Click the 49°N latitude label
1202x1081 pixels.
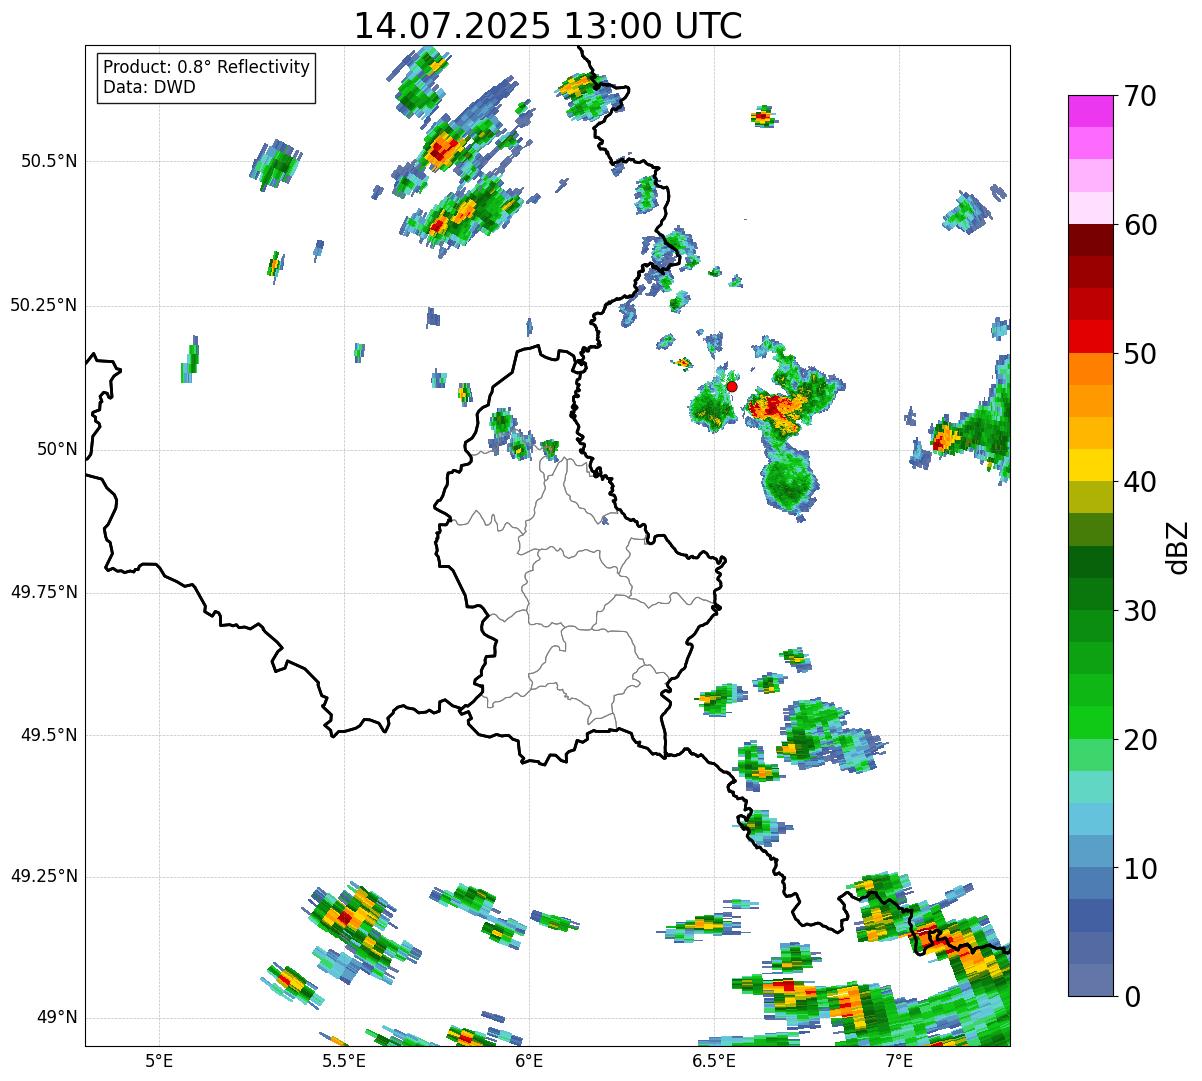tap(57, 1017)
